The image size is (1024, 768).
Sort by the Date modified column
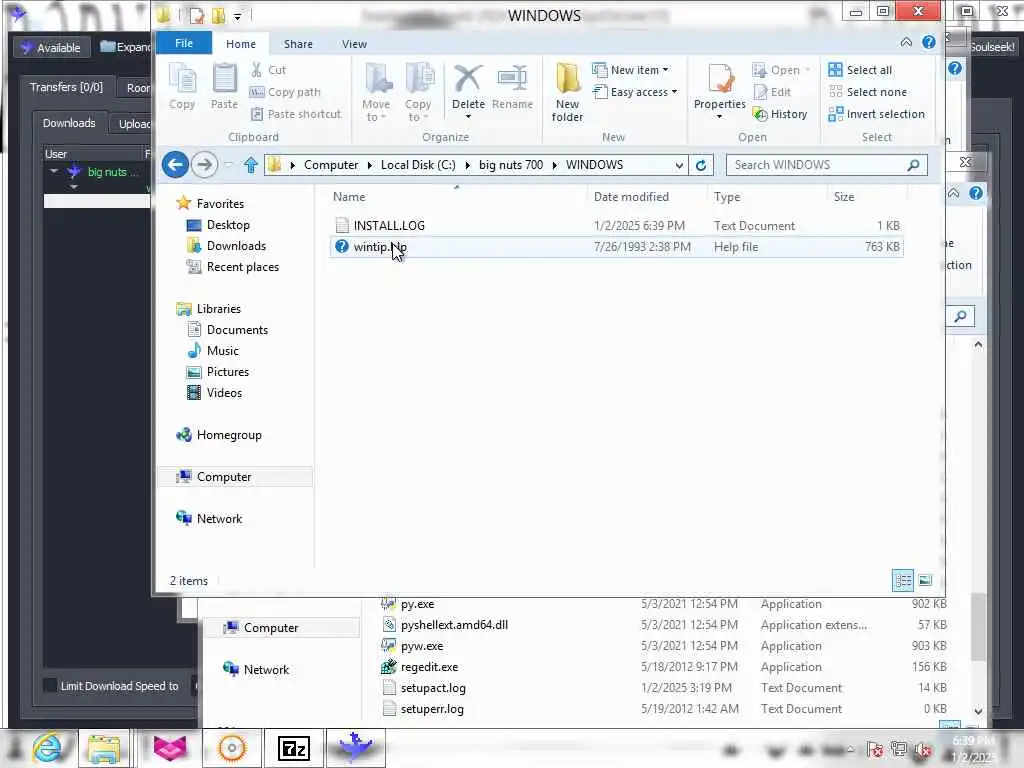647,197
